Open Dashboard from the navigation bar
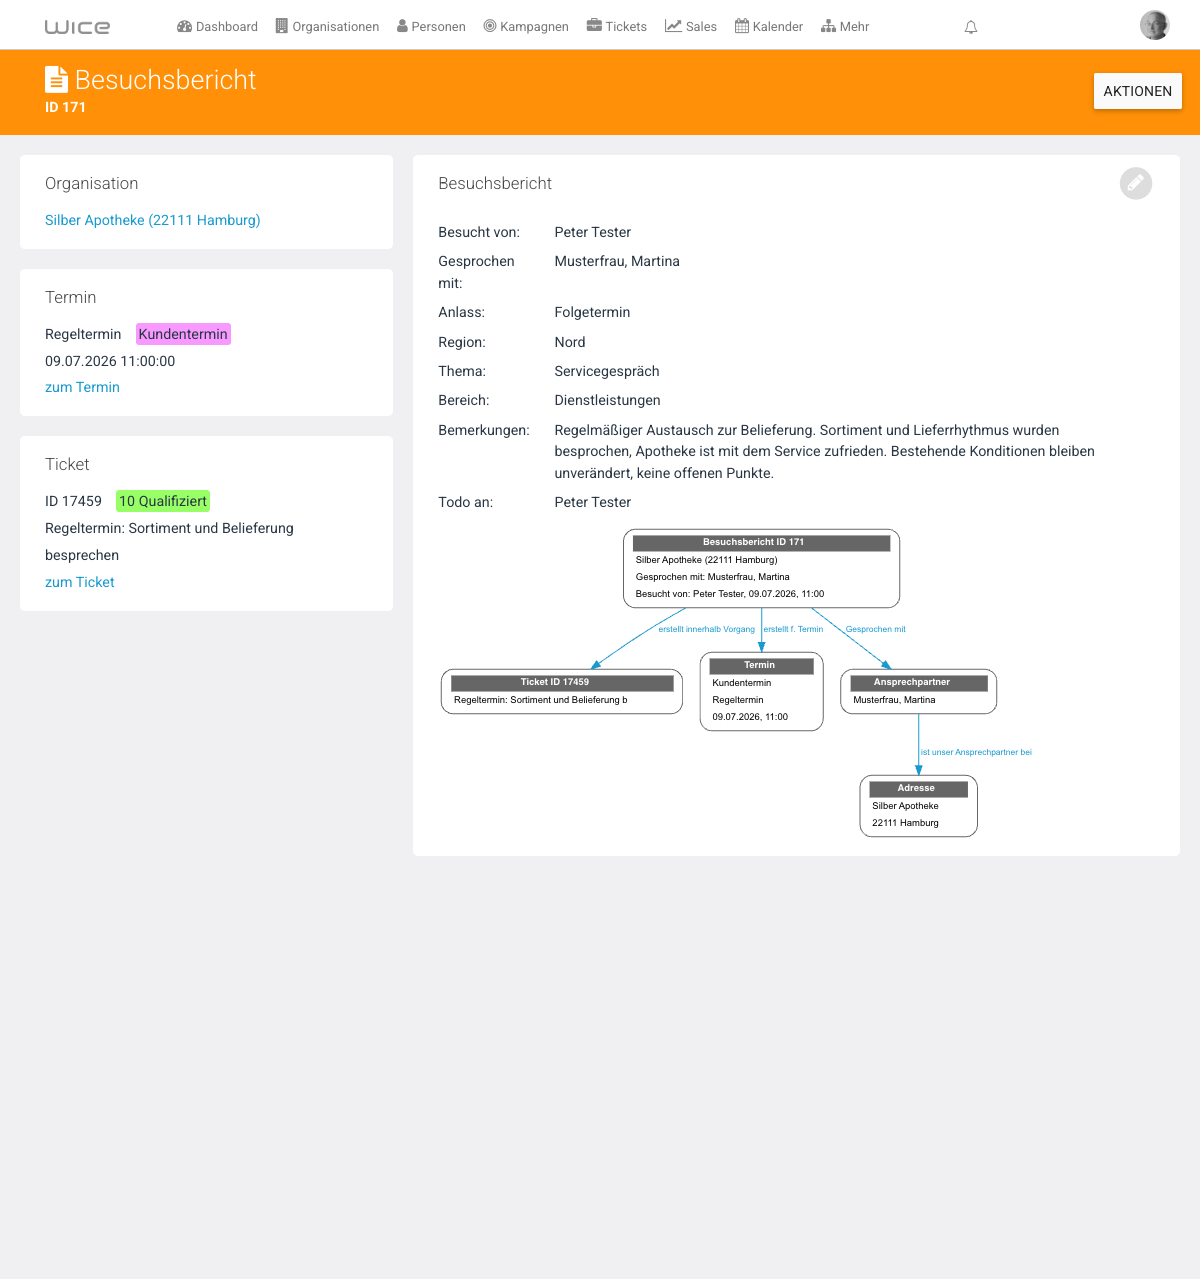This screenshot has height=1279, width=1200. pos(217,27)
